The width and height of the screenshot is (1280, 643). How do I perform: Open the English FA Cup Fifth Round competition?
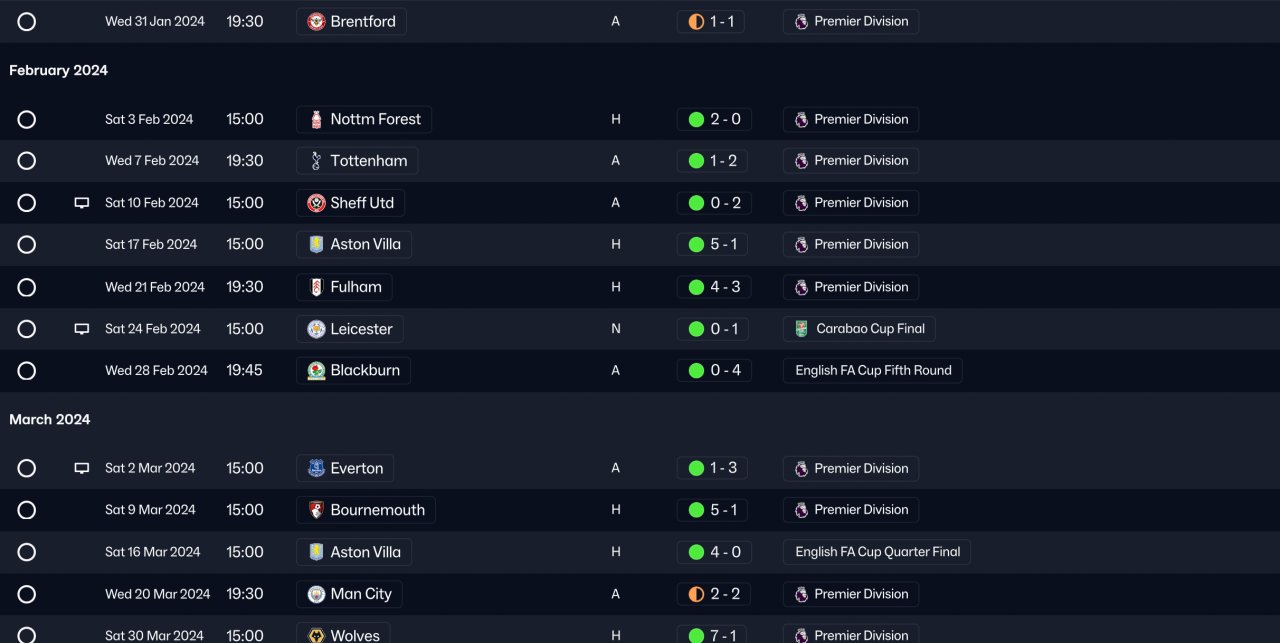click(873, 371)
